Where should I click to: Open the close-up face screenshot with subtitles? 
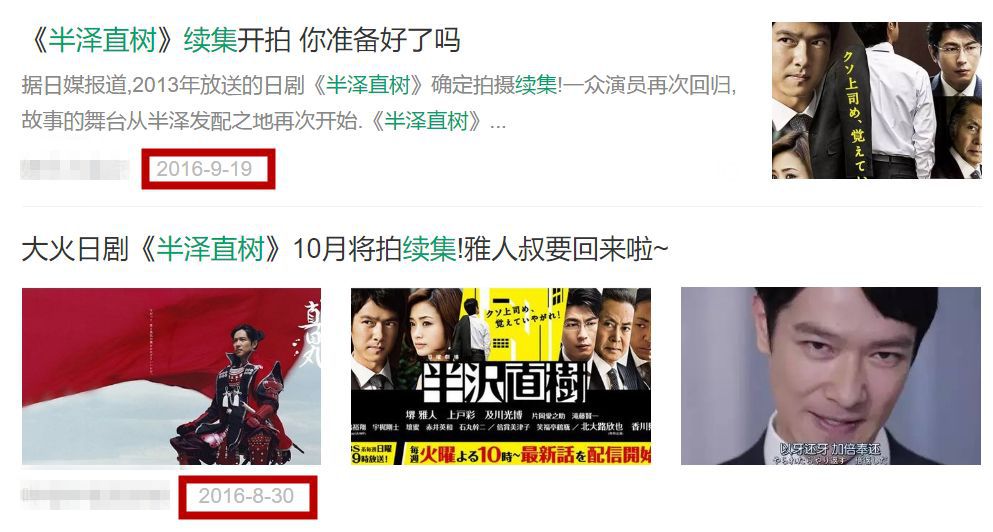pos(831,376)
